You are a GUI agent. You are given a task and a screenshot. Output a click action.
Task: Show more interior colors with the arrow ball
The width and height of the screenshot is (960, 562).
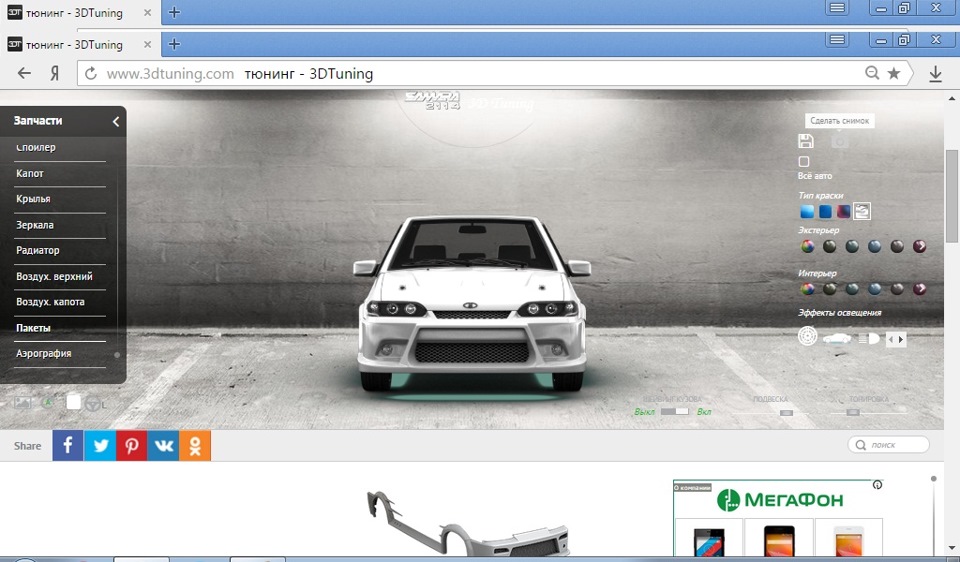pos(920,289)
